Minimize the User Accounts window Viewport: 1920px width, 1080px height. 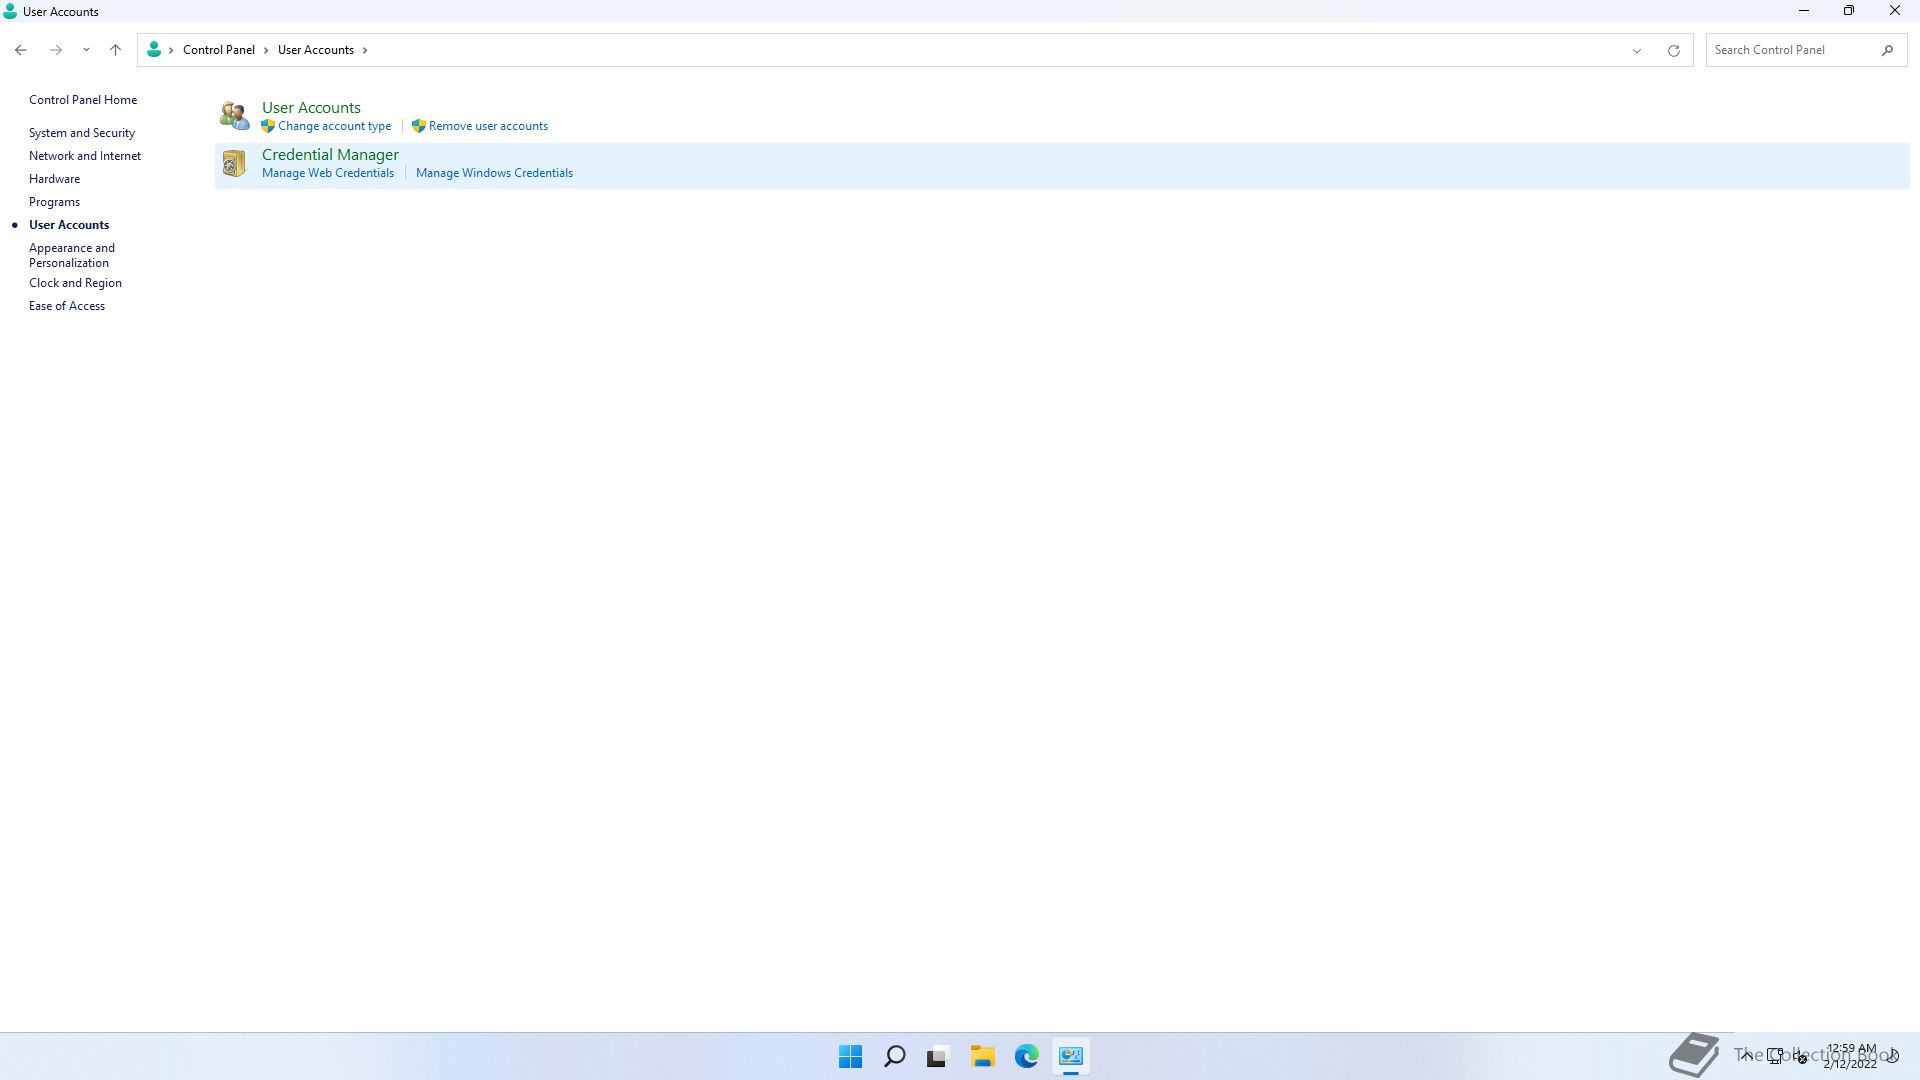[x=1804, y=11]
